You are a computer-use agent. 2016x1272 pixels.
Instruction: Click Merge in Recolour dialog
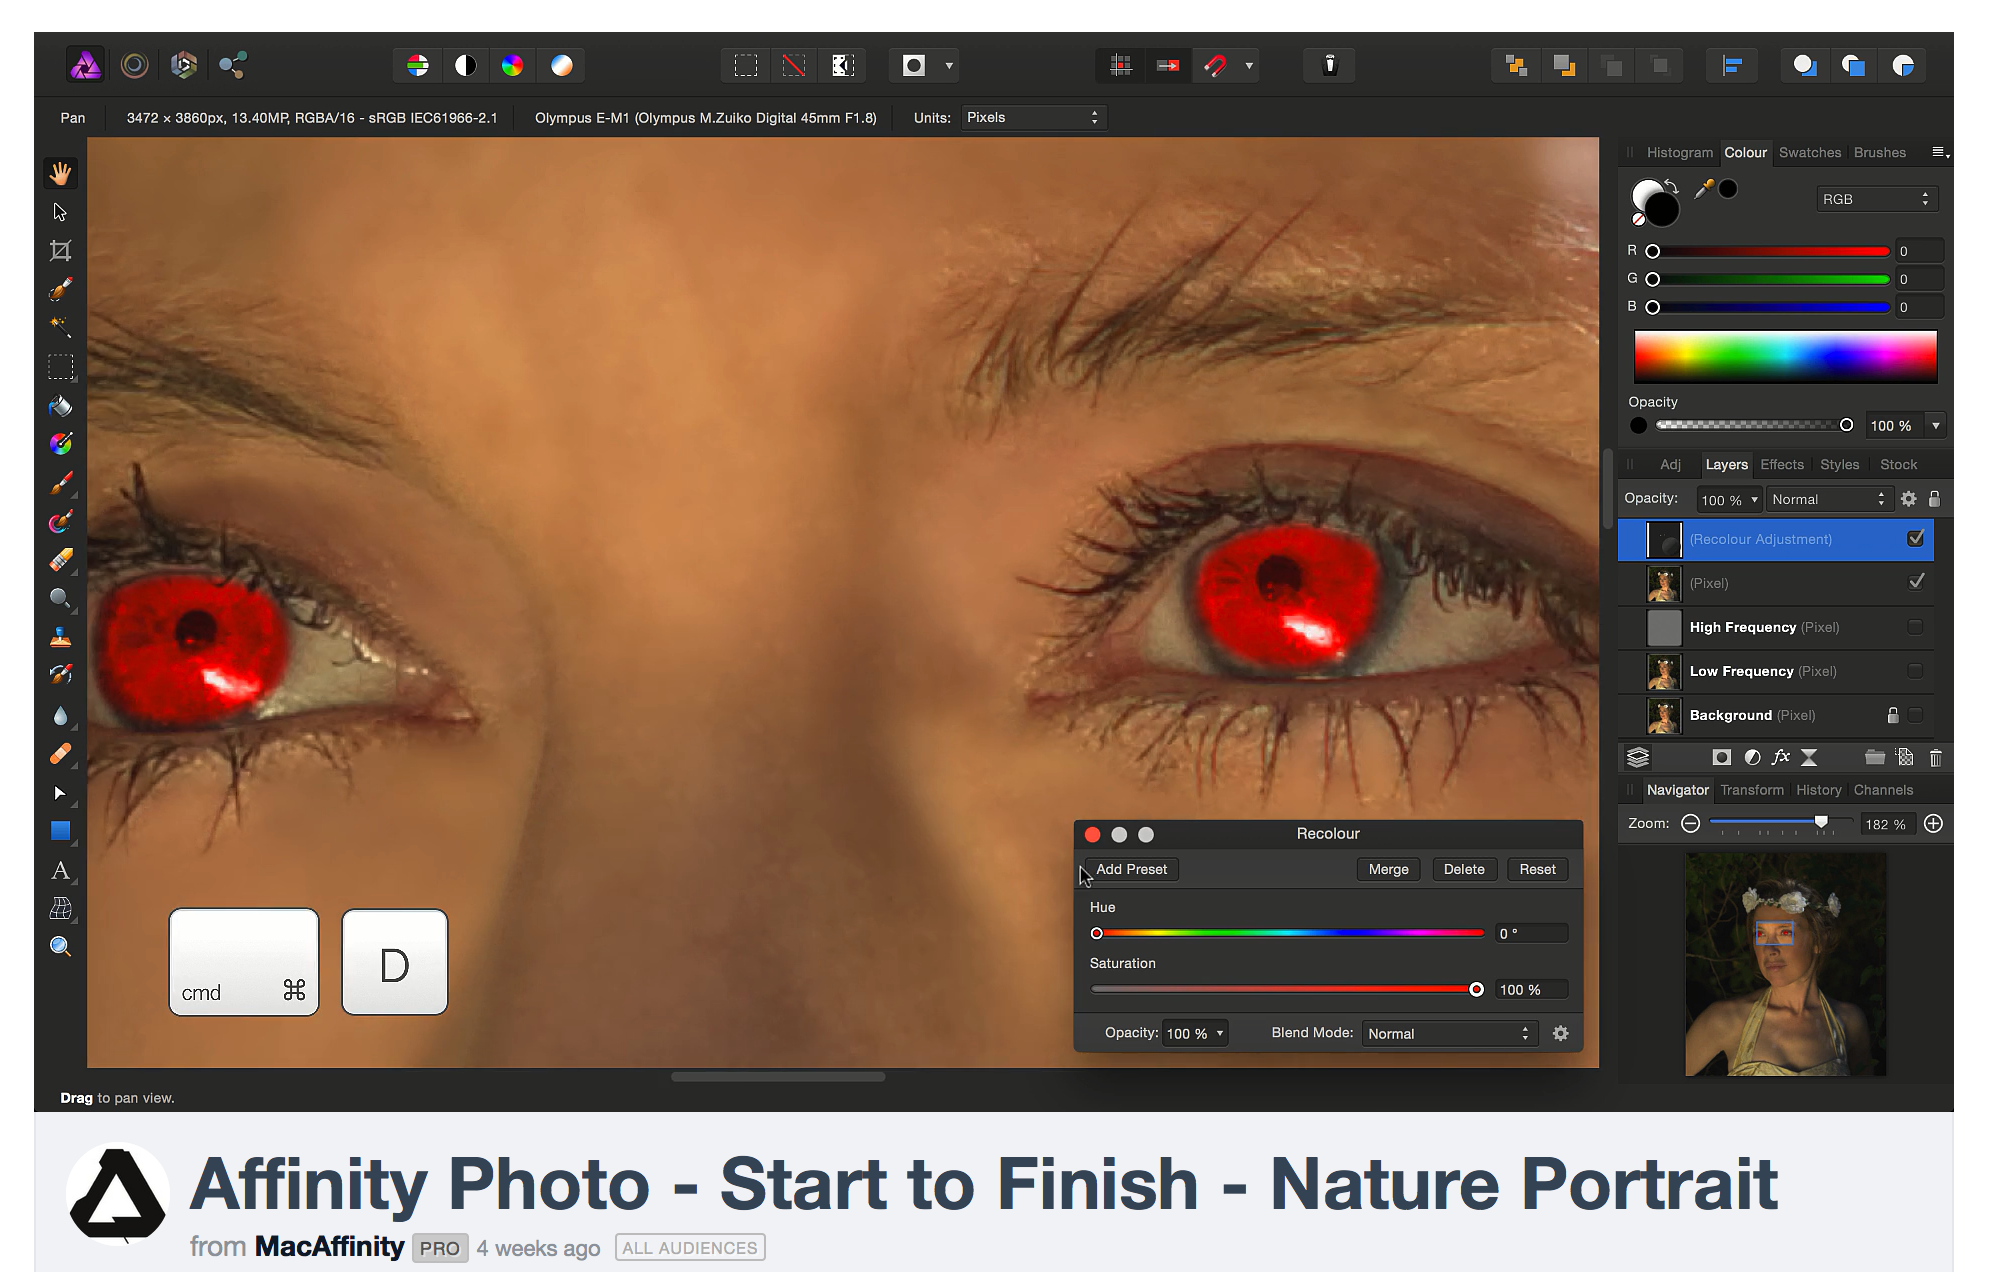point(1388,869)
